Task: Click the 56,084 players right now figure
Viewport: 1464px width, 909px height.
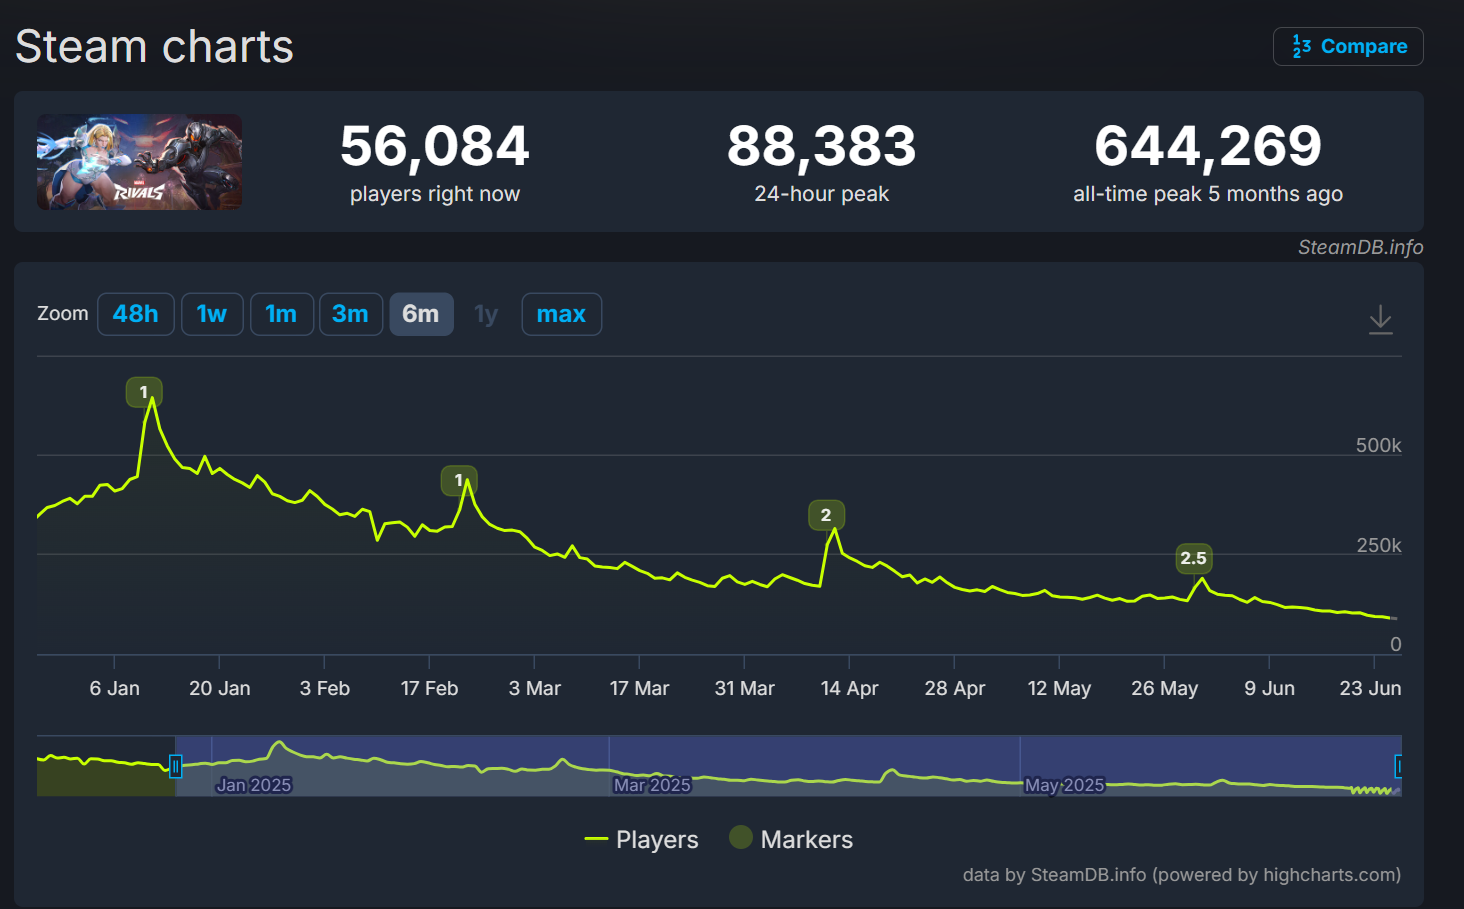Action: click(x=434, y=146)
